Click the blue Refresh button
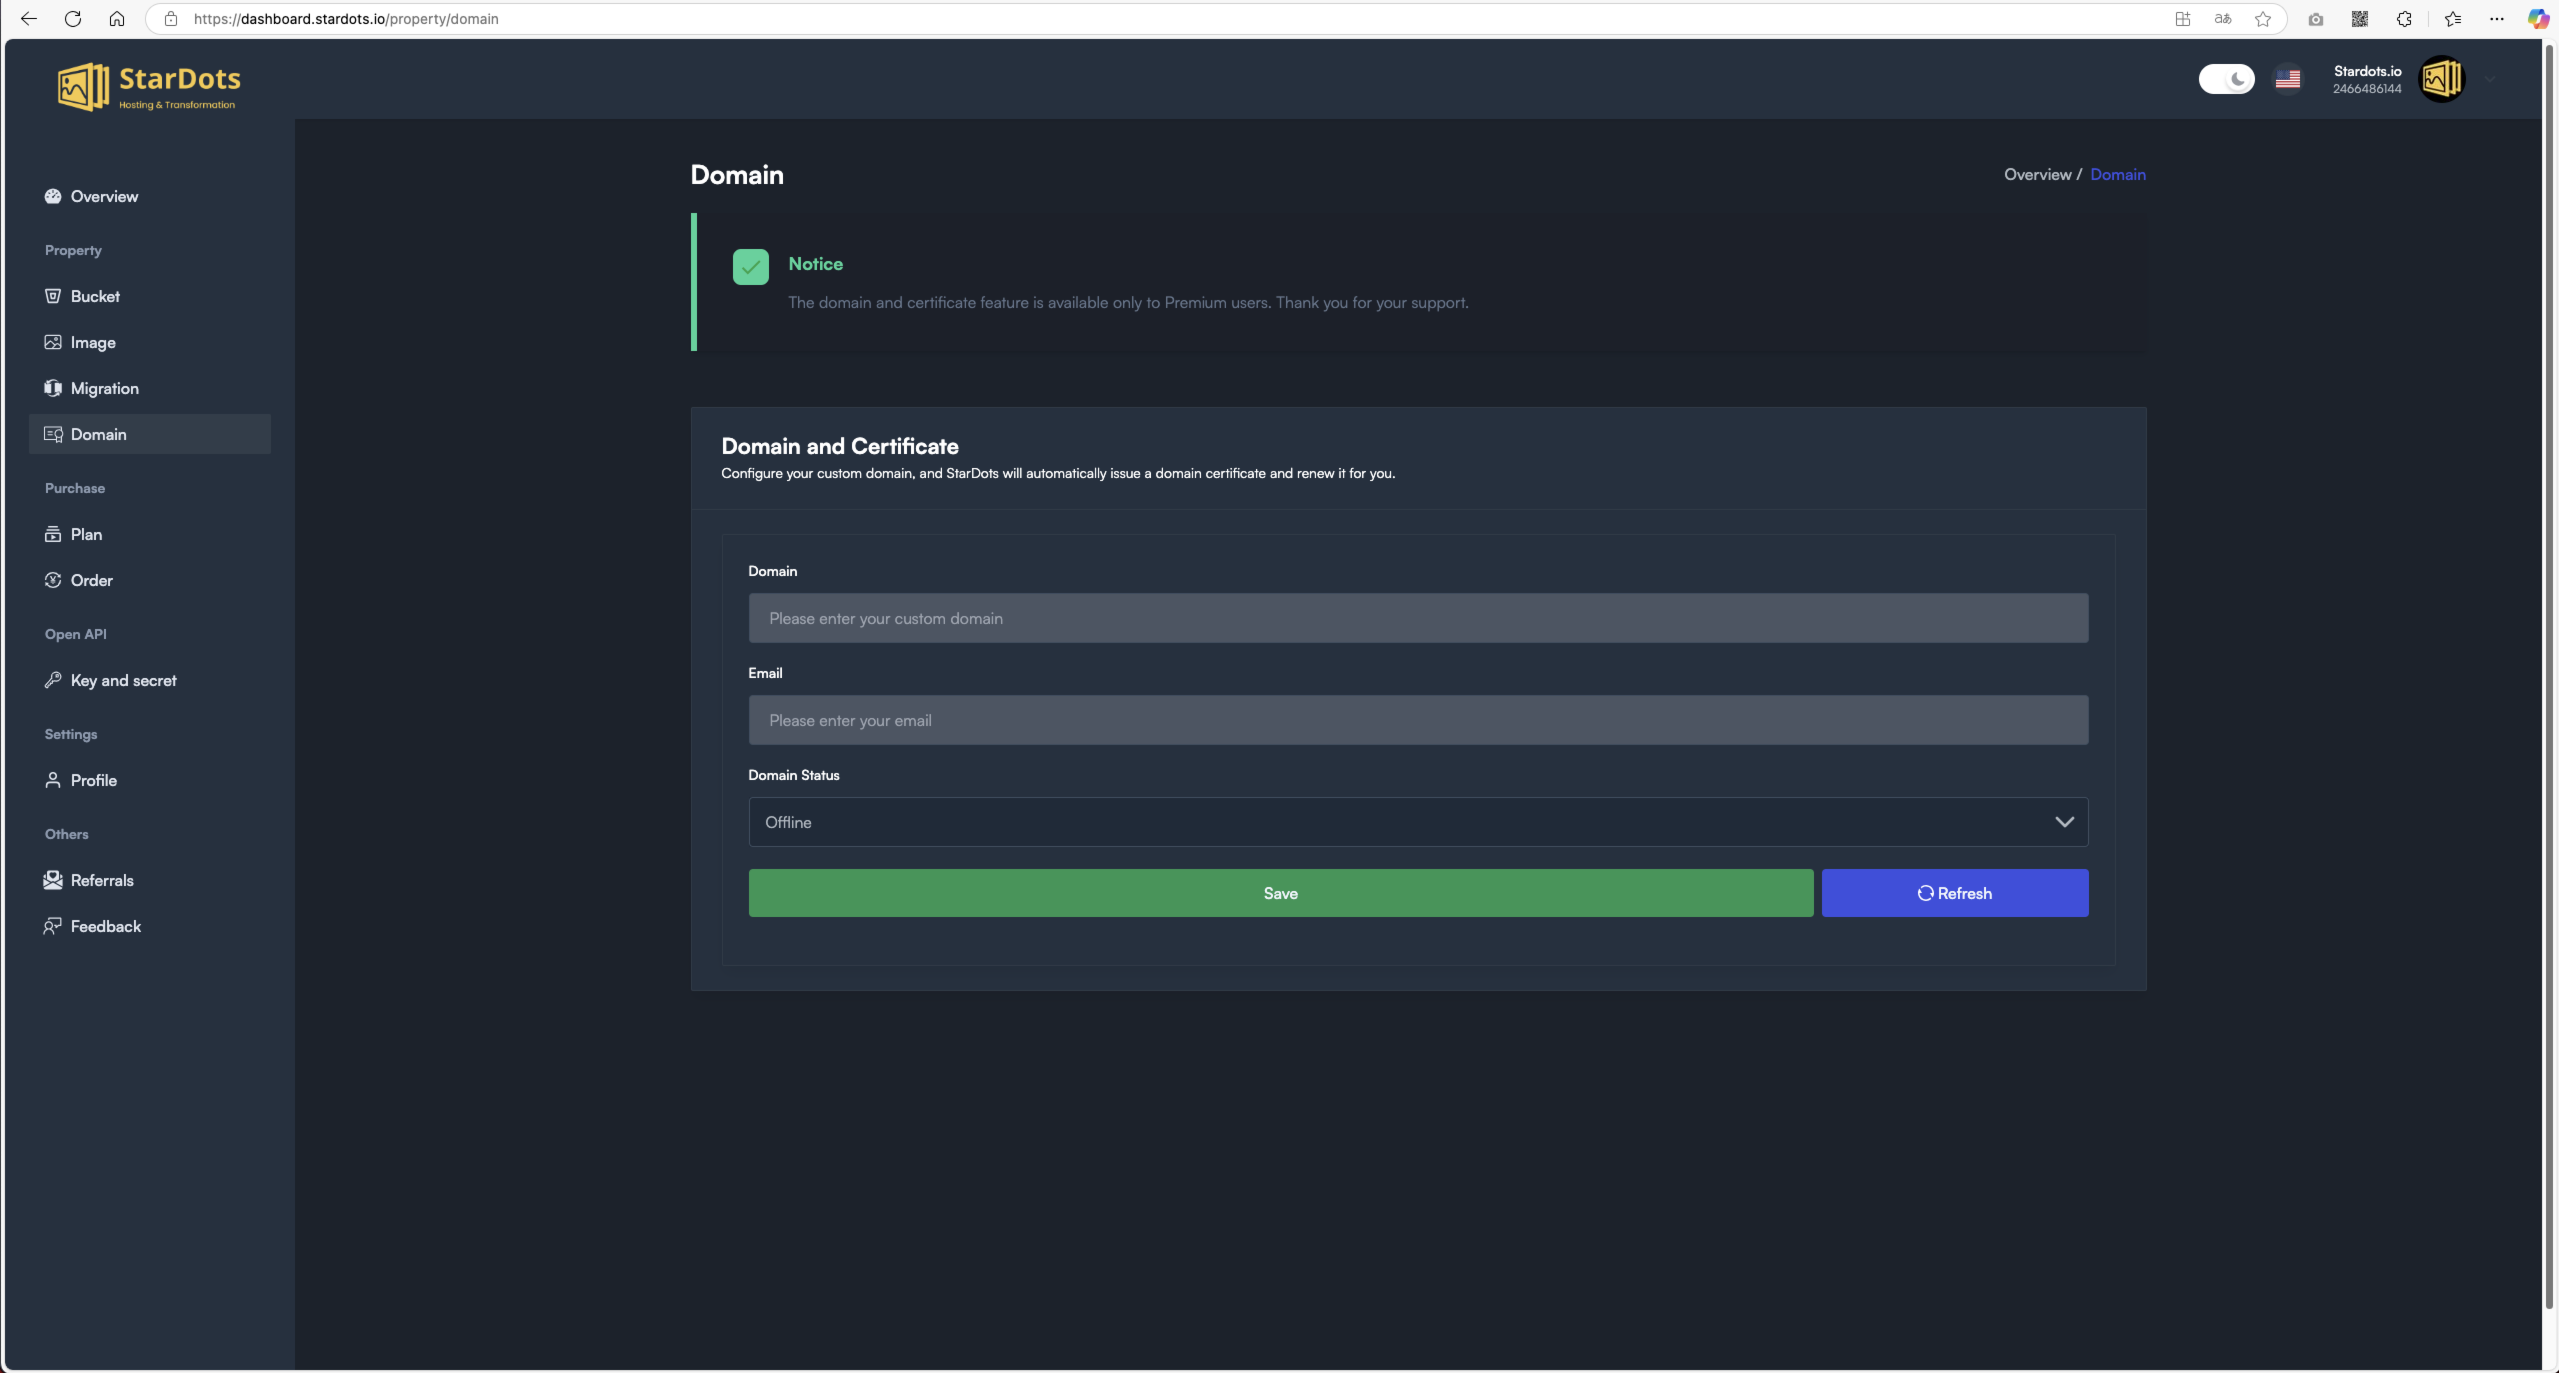Image resolution: width=2559 pixels, height=1373 pixels. (x=1954, y=893)
